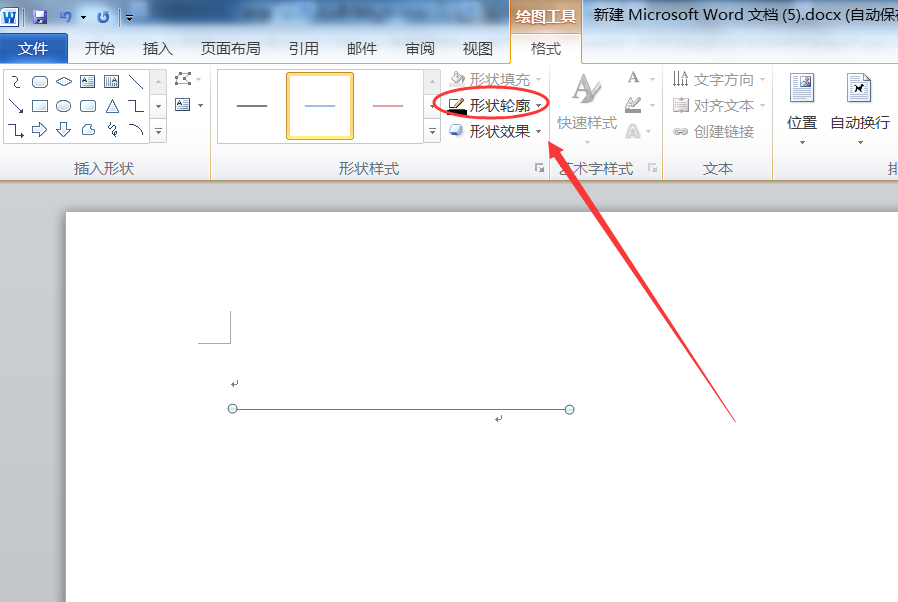Open the Customize Quick Access Toolbar dropdown
Screen dimensions: 898x602
(x=129, y=18)
